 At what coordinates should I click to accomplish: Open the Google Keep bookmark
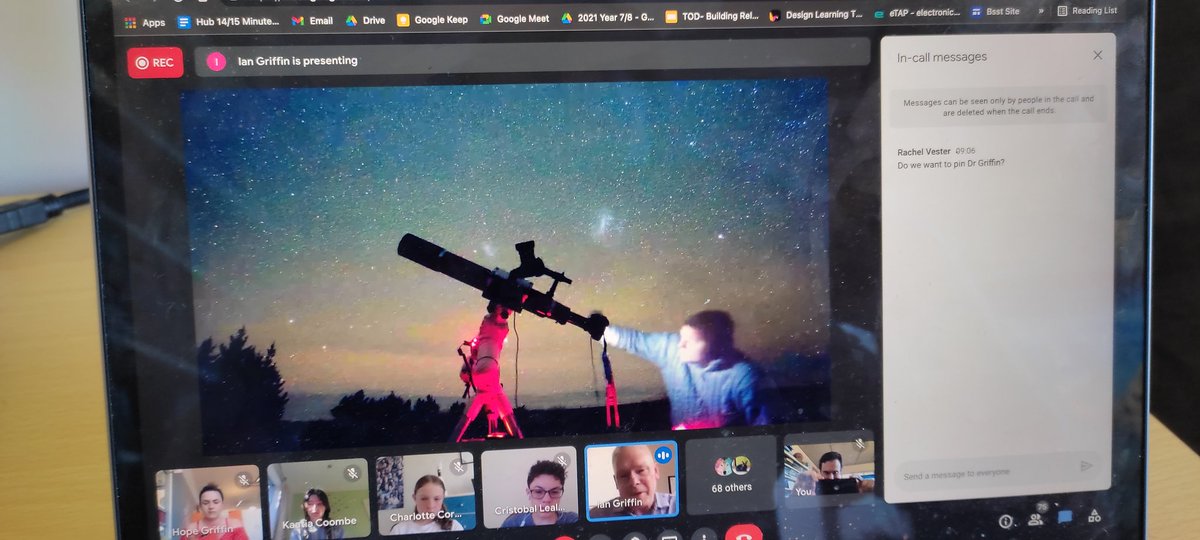[432, 19]
